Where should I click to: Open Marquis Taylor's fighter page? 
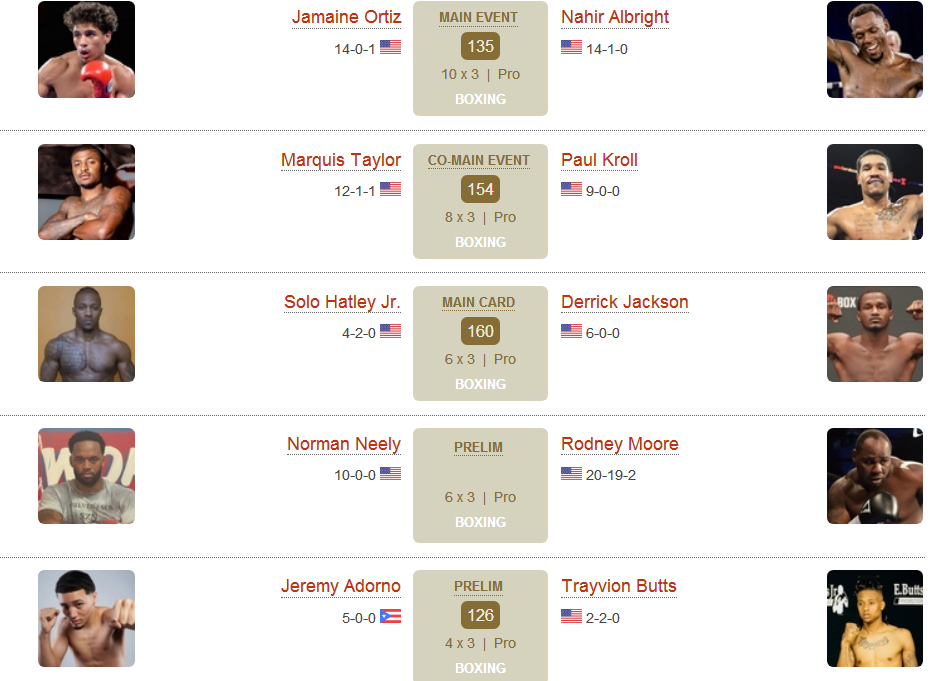(x=341, y=160)
